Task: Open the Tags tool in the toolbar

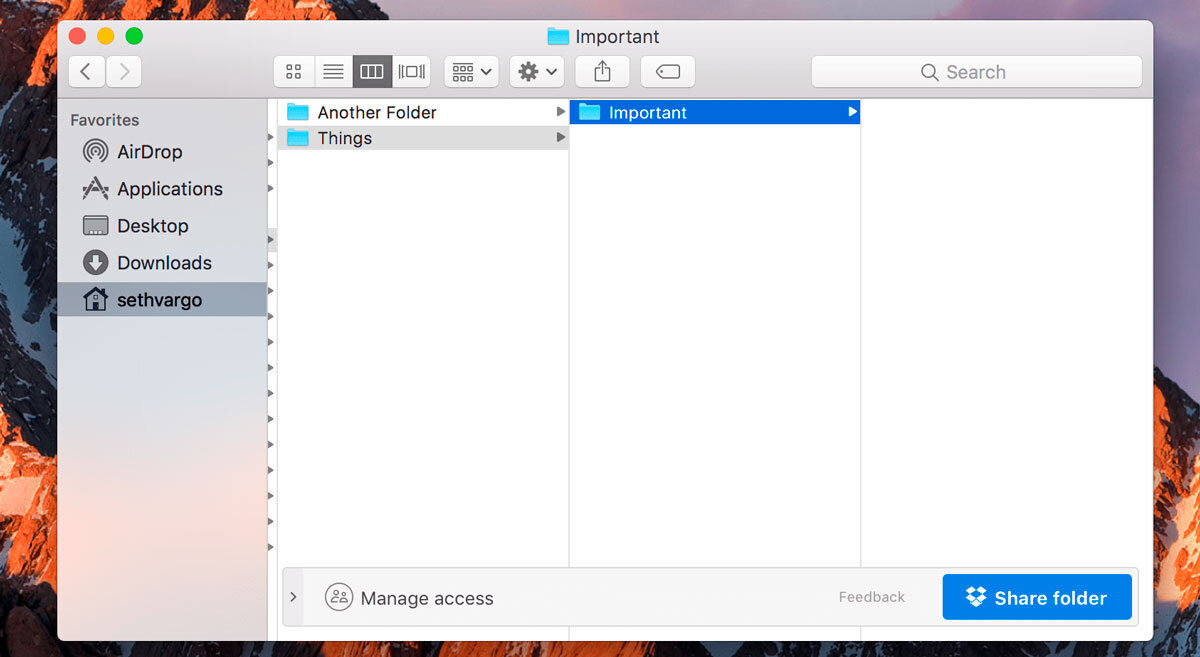Action: click(x=667, y=71)
